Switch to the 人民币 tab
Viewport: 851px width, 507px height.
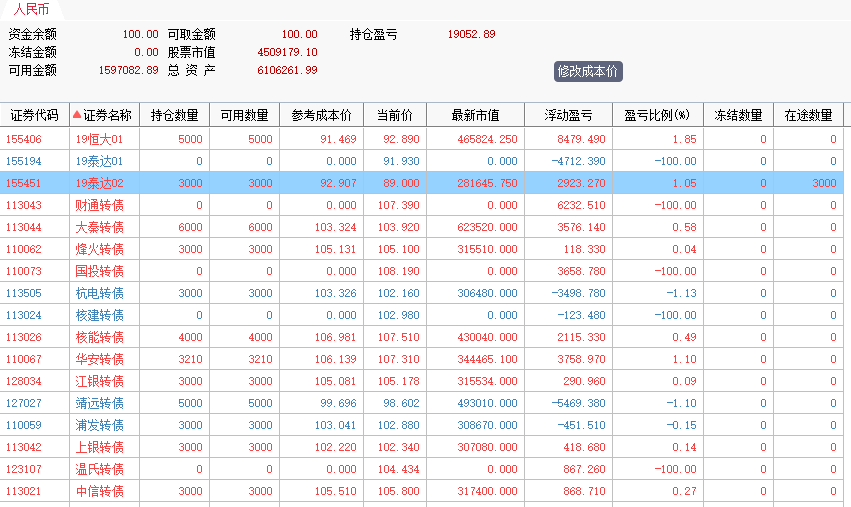30,10
